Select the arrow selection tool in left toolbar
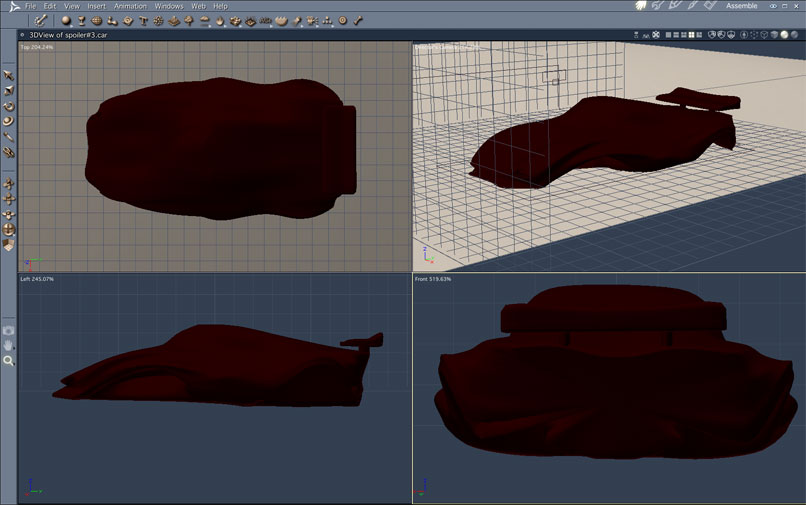Screen dimensions: 806x505 point(8,76)
